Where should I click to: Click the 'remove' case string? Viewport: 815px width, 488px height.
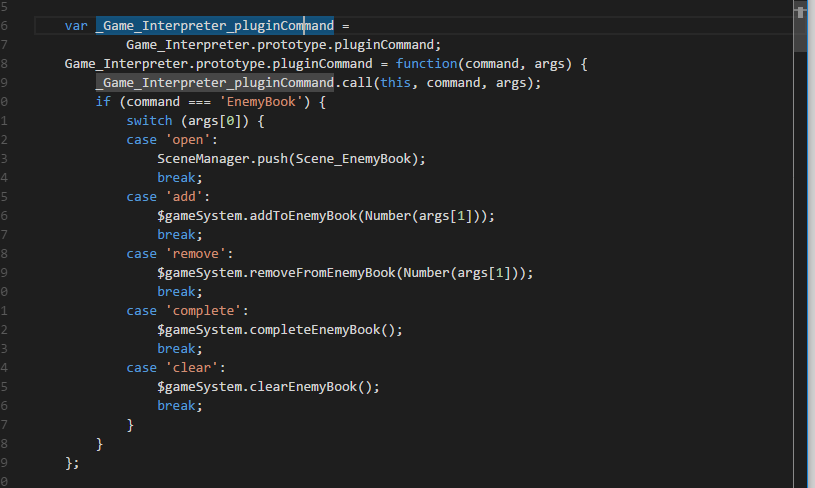[195, 254]
